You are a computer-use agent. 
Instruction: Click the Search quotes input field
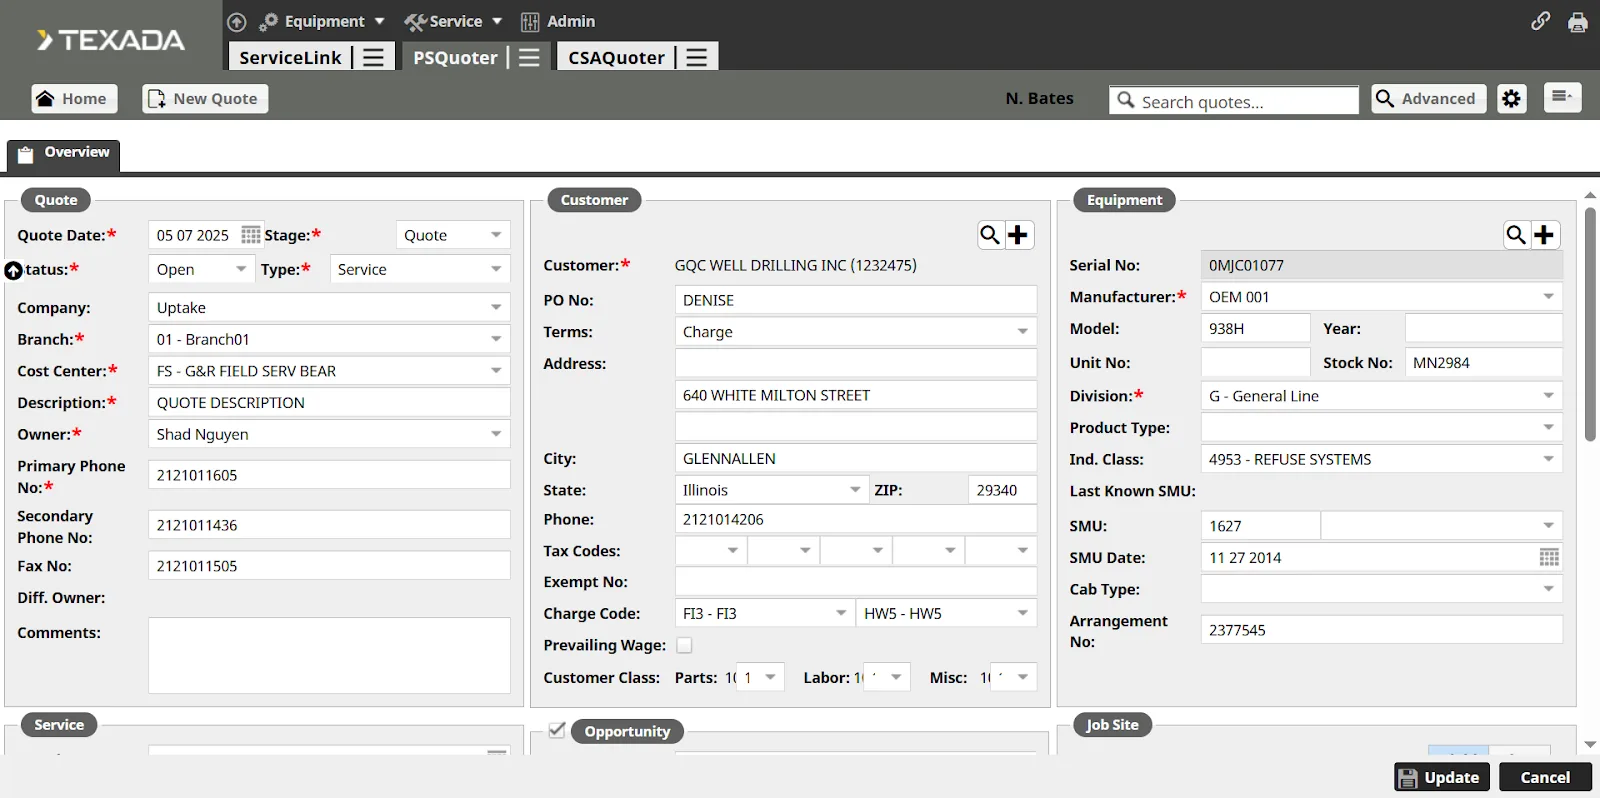coord(1234,100)
